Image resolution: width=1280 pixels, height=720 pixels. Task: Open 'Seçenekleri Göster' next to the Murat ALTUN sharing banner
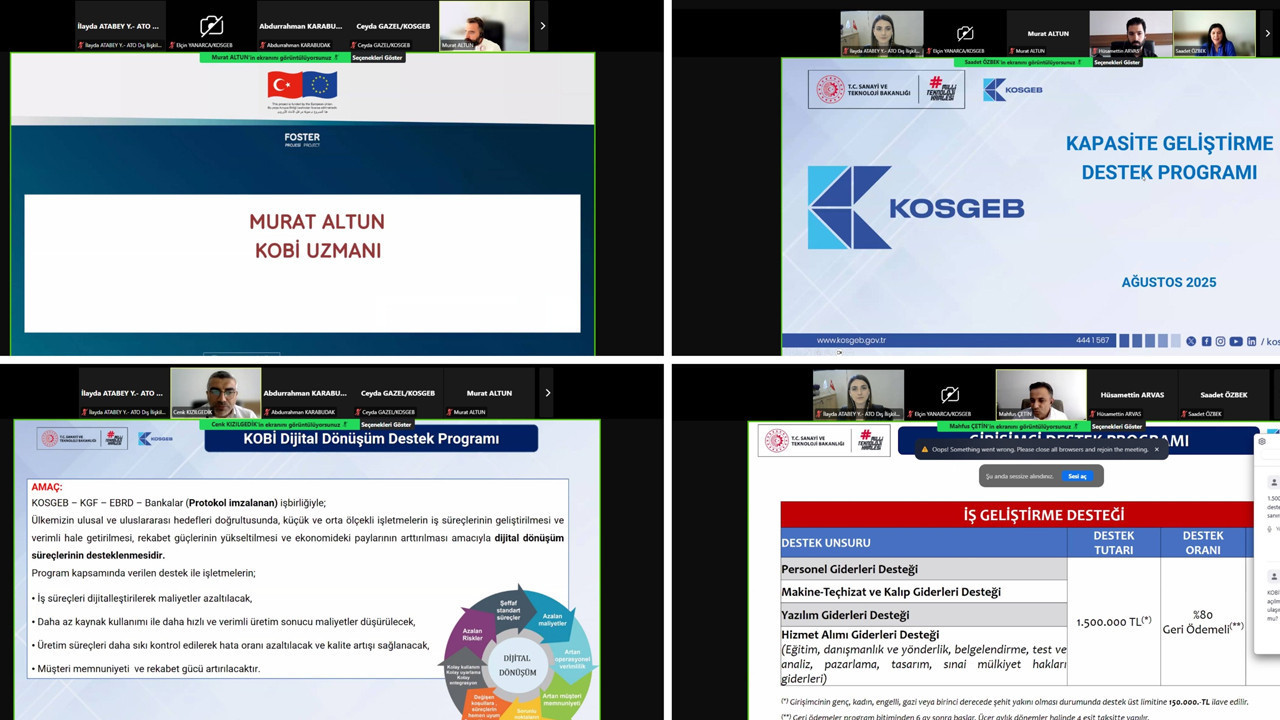pyautogui.click(x=378, y=57)
